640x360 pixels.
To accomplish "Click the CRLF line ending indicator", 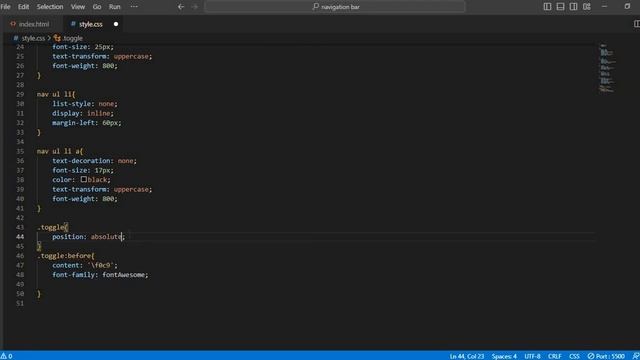I will [x=555, y=356].
